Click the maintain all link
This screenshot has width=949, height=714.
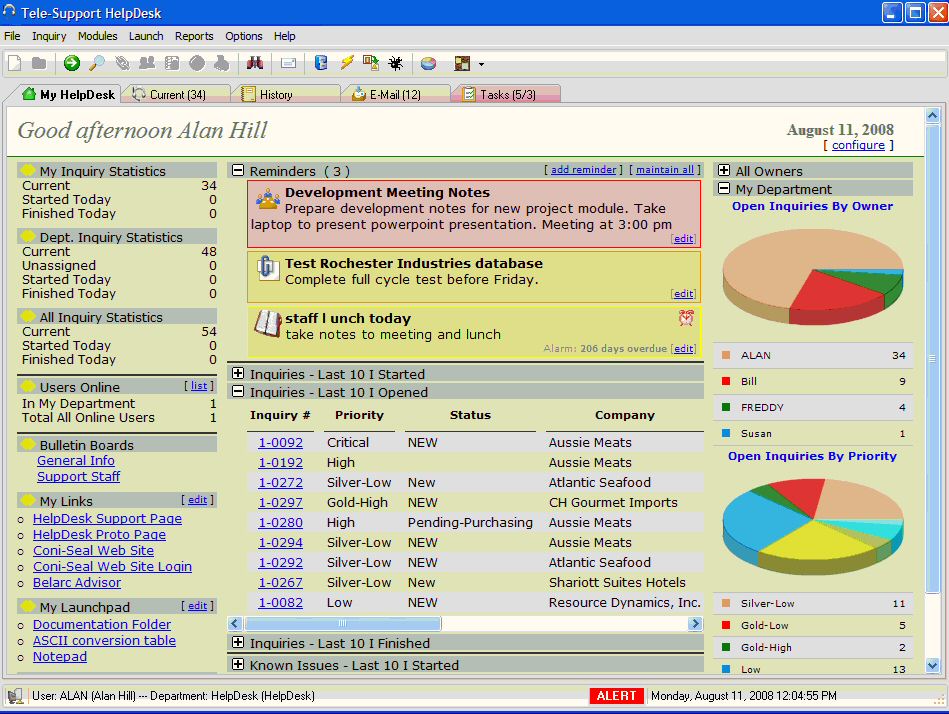coord(665,169)
